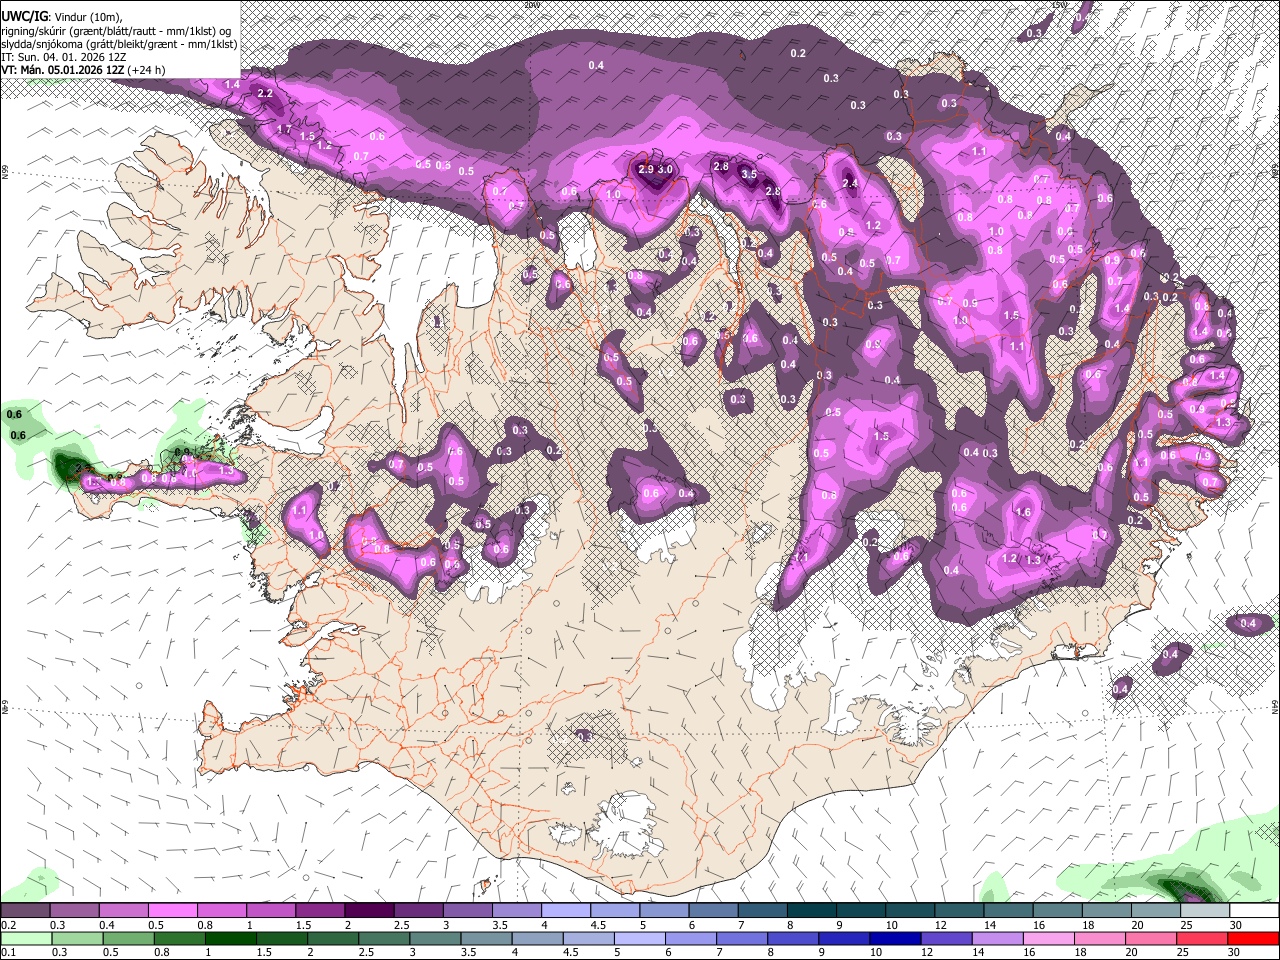Click the 3.0 snowfall value on the map
1280x960 pixels.
(x=665, y=170)
